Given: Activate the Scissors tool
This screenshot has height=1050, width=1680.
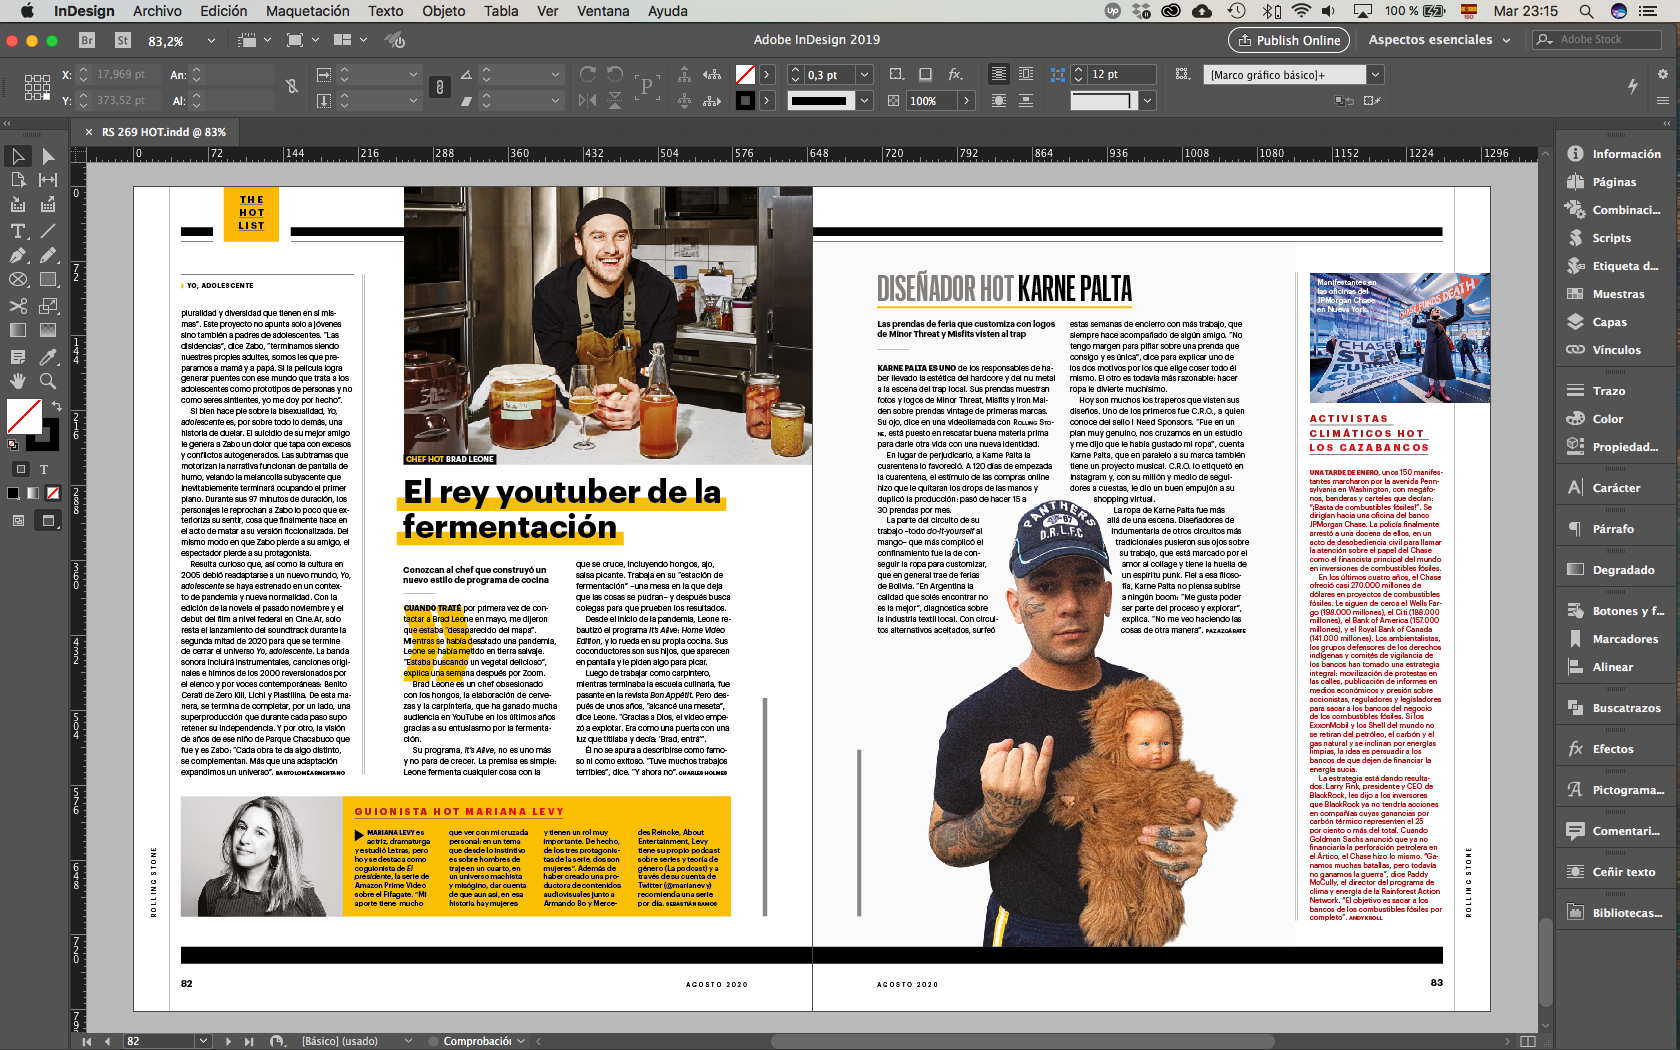Looking at the screenshot, I should pos(18,306).
